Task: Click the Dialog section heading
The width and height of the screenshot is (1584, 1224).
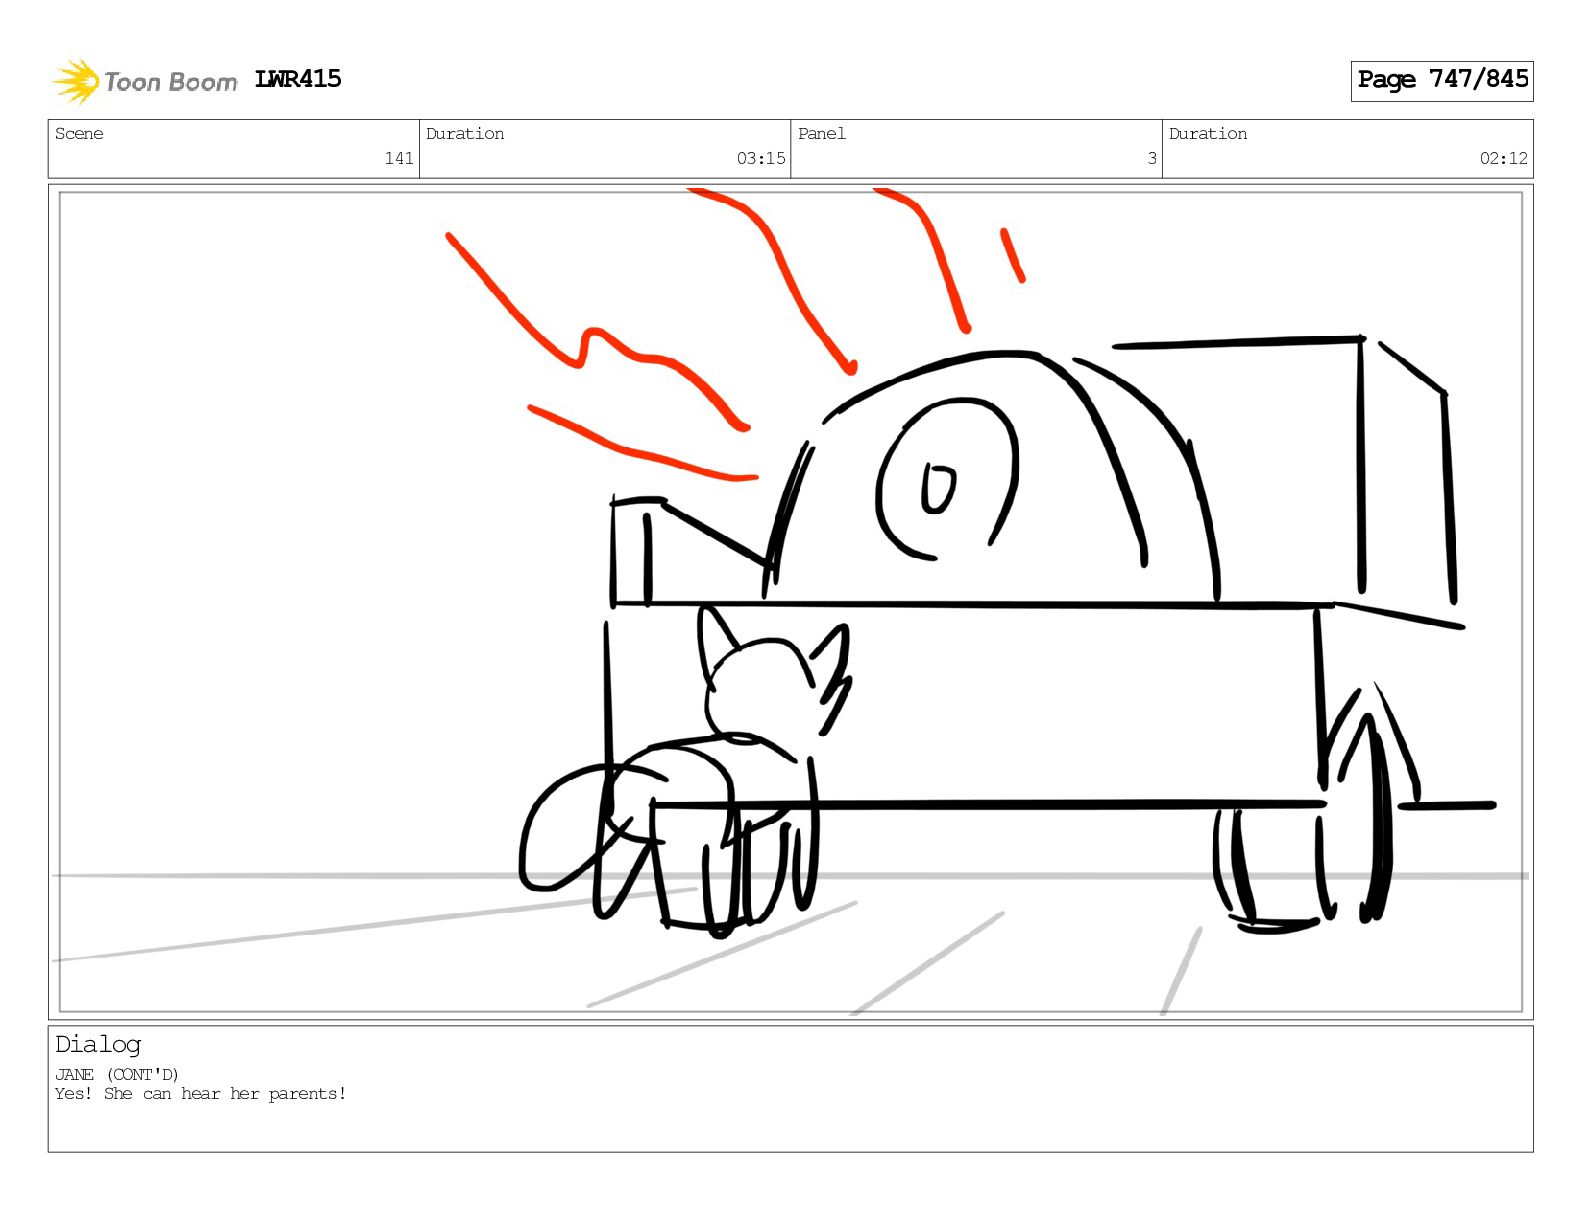Action: 98,1045
